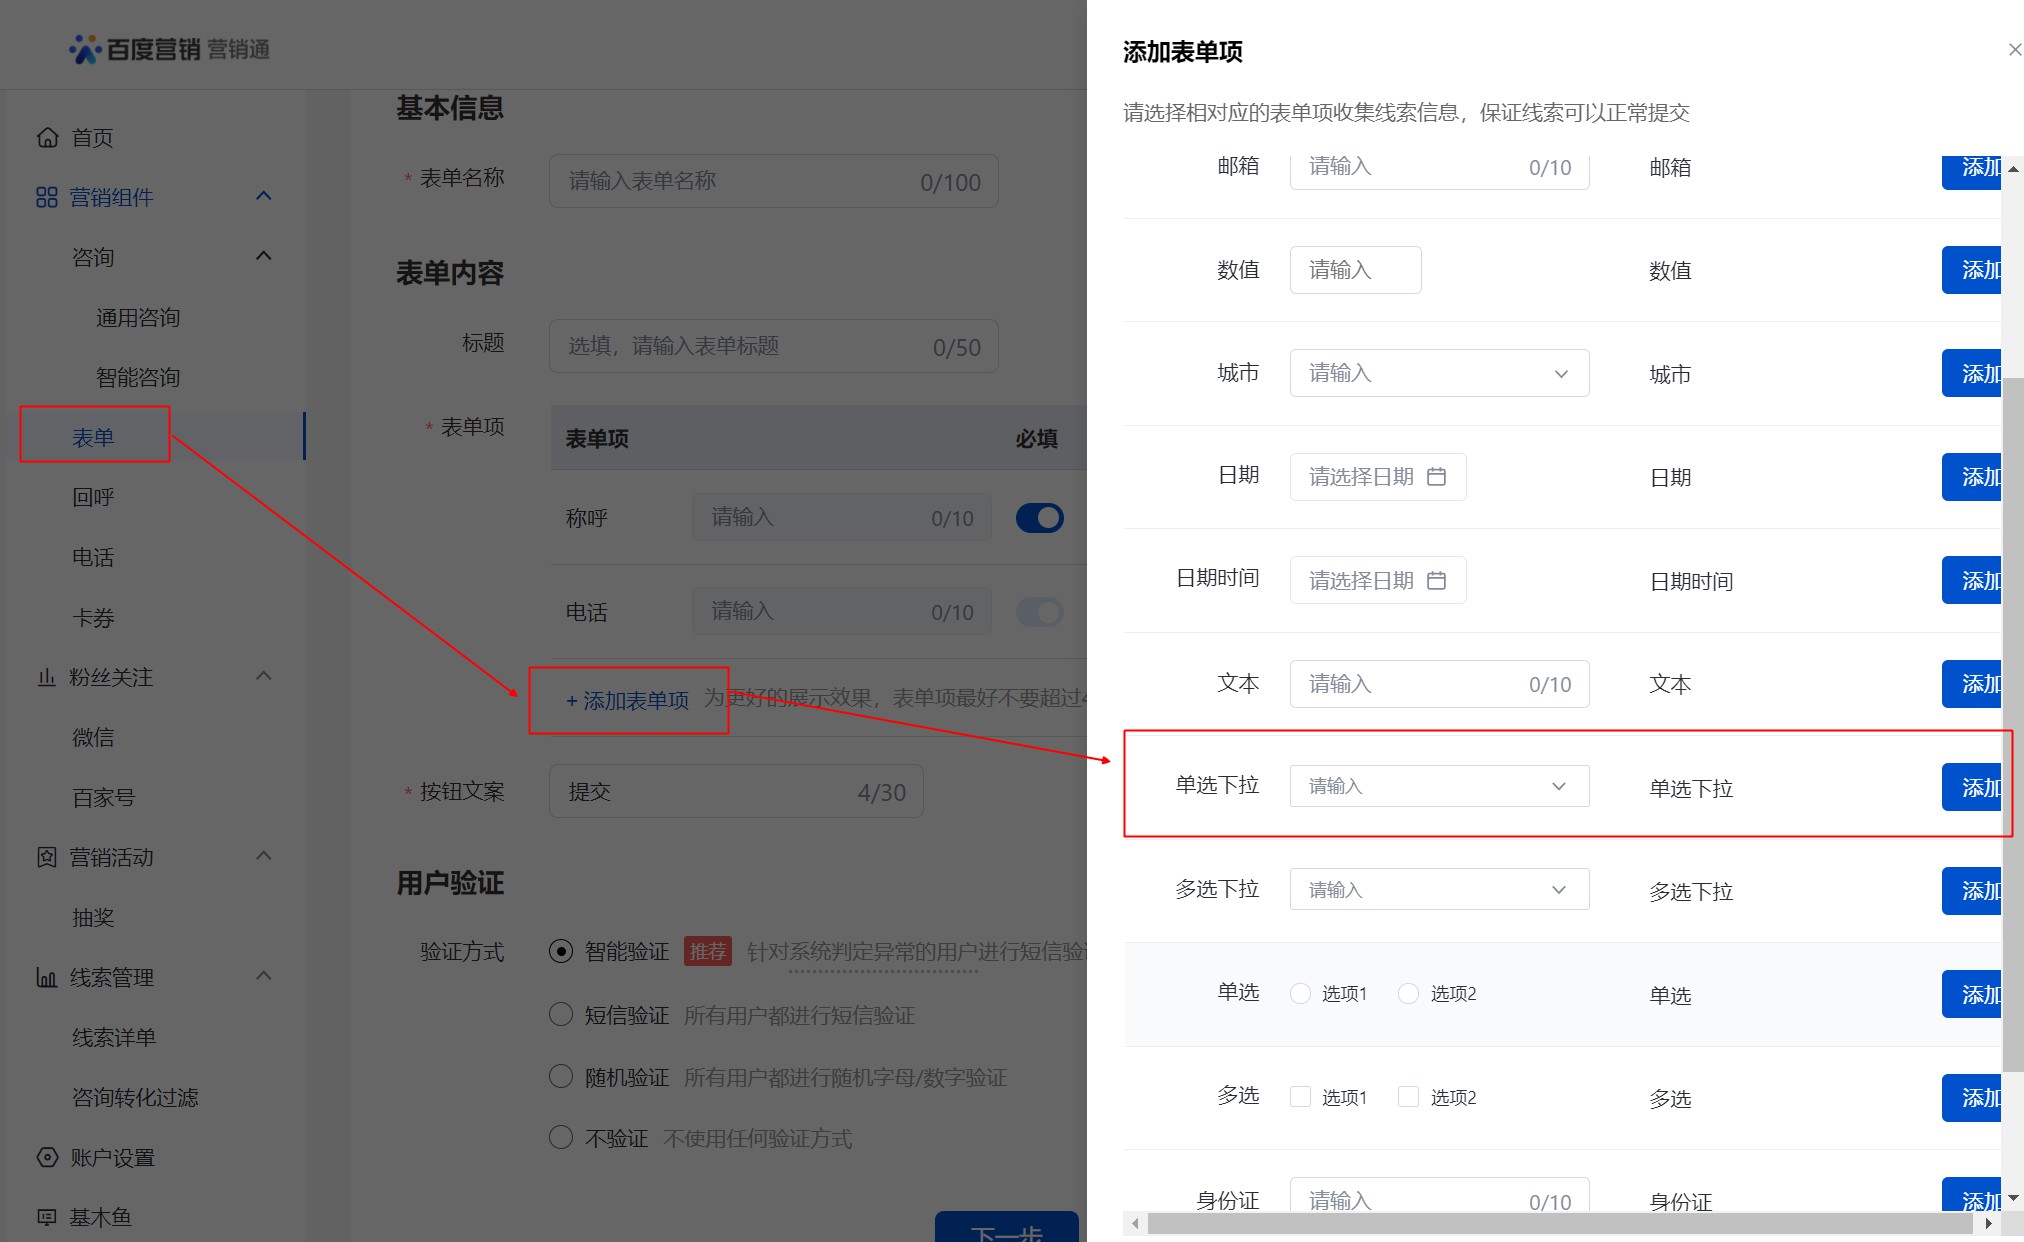Click the 粉丝关注 chart icon
2024x1242 pixels.
pos(46,678)
